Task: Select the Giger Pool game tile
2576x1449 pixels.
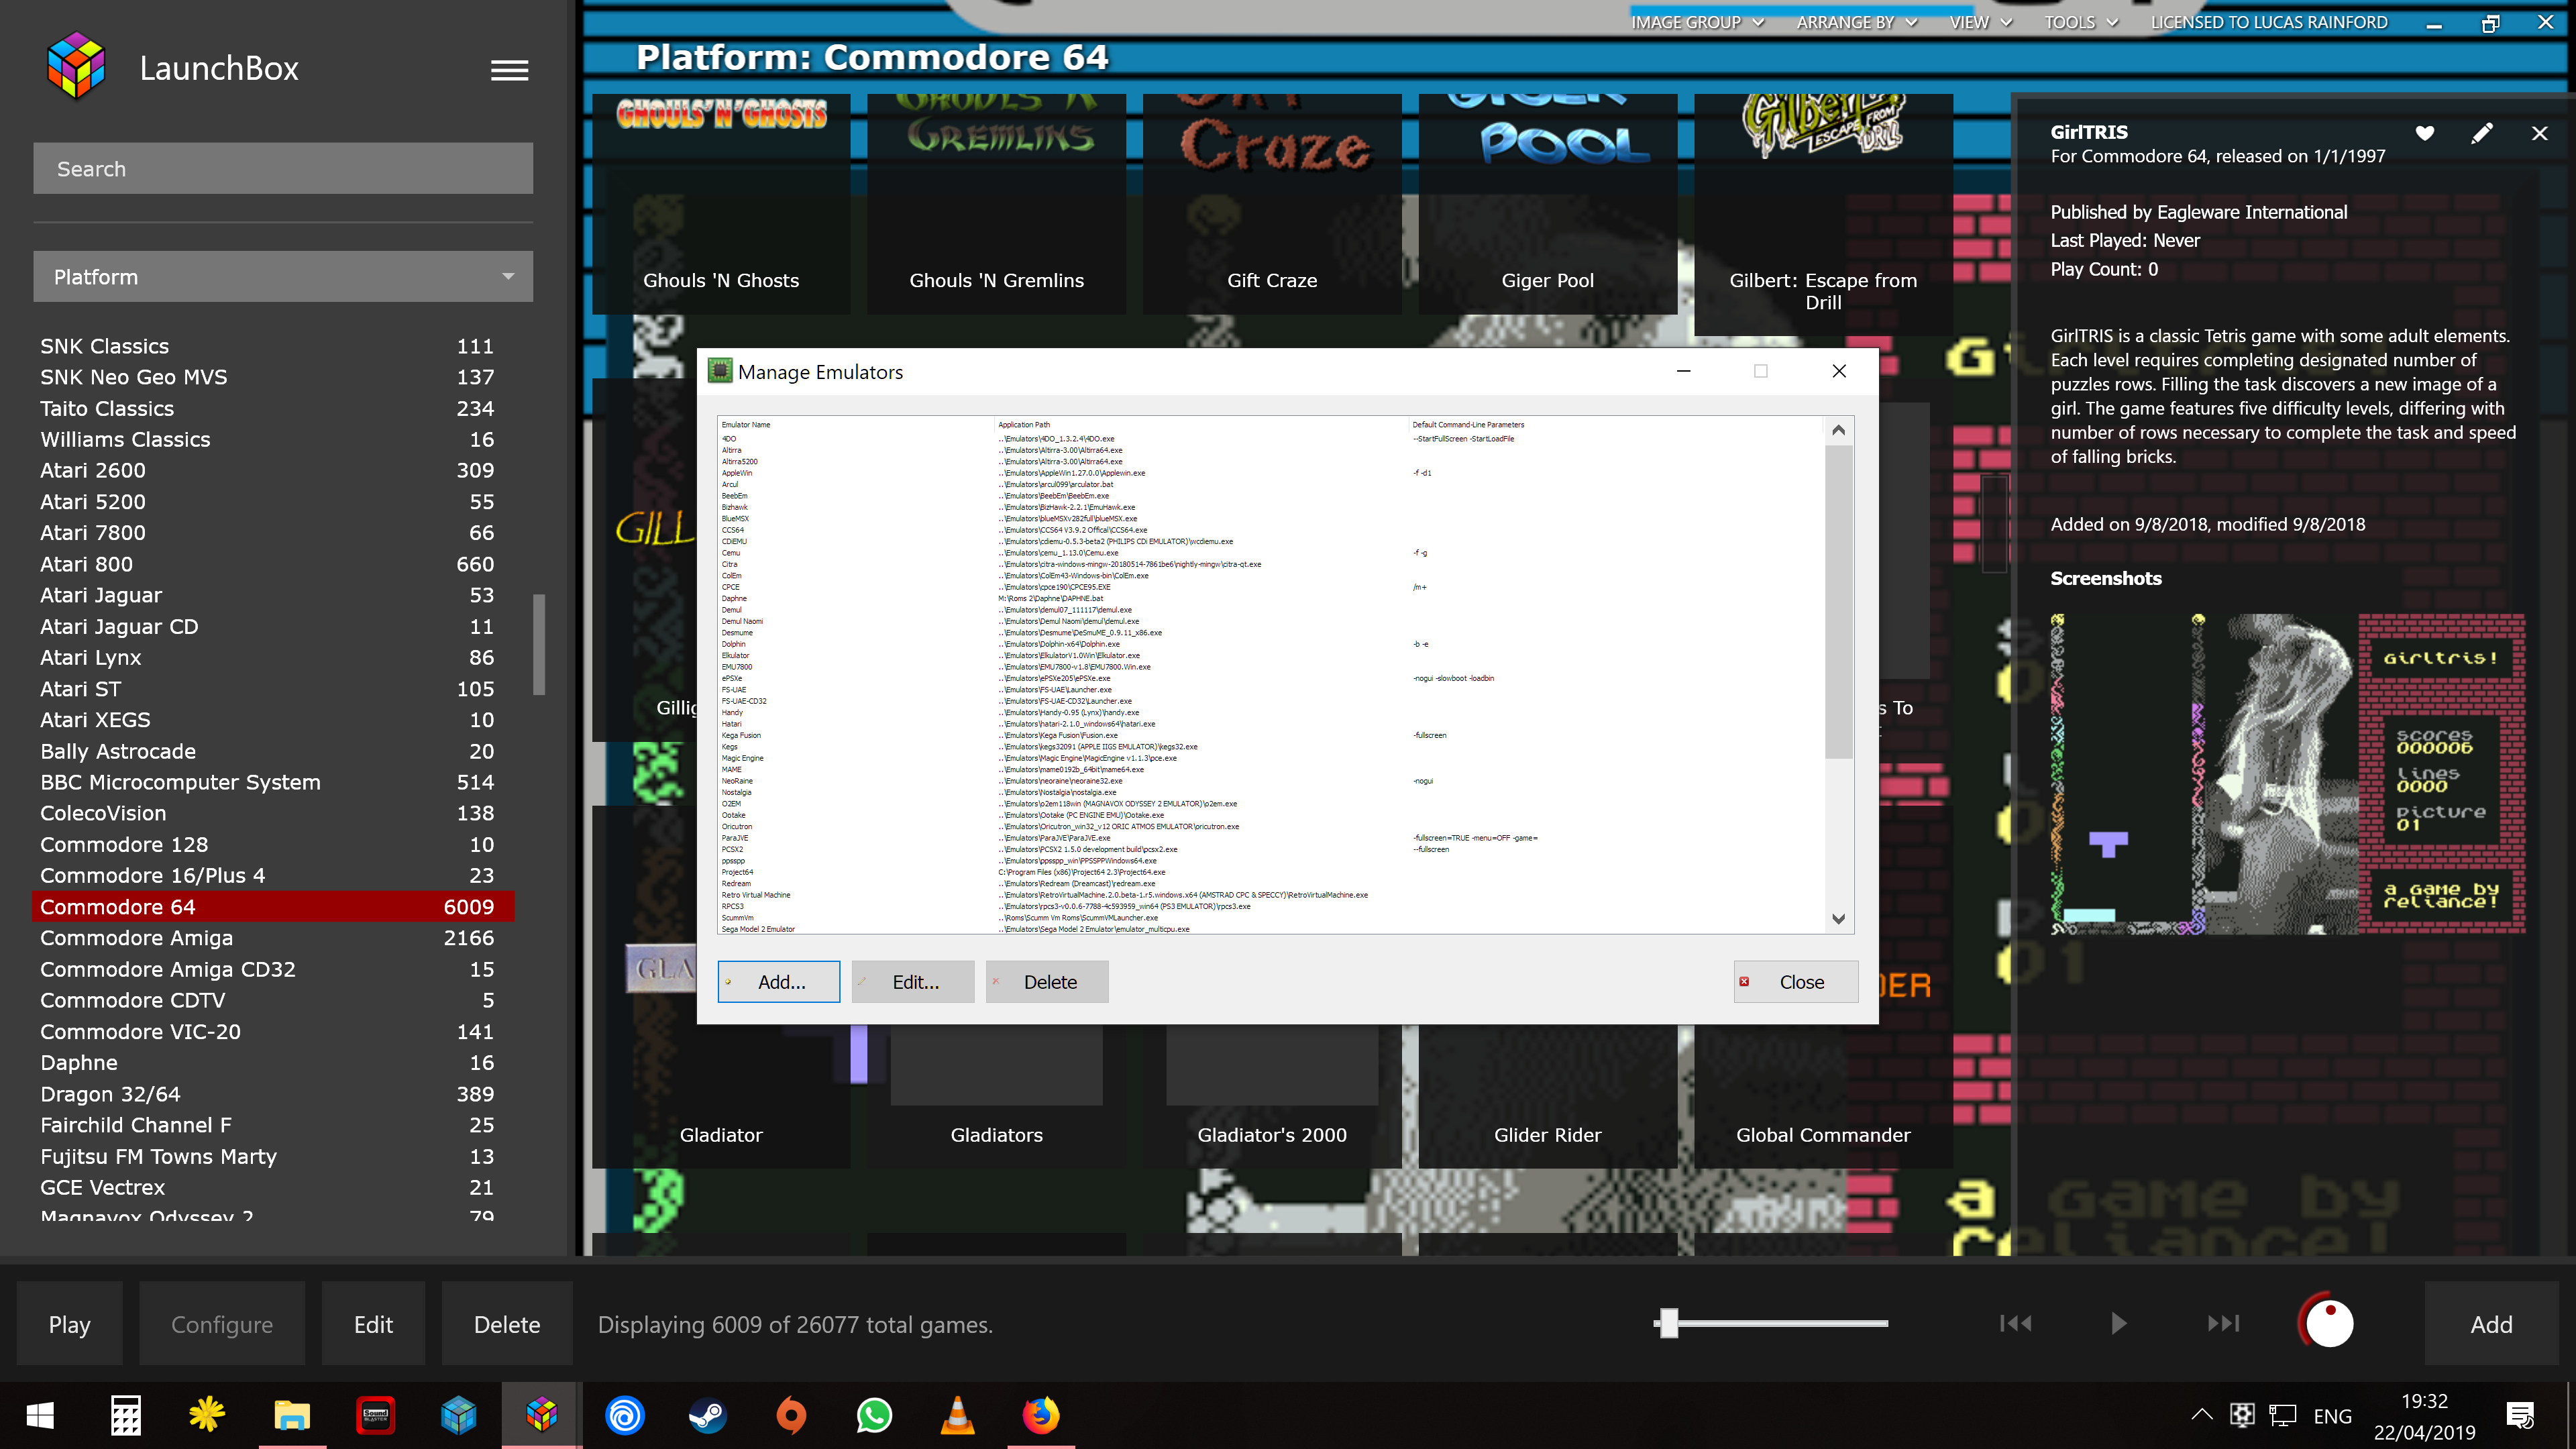Action: [x=1547, y=204]
